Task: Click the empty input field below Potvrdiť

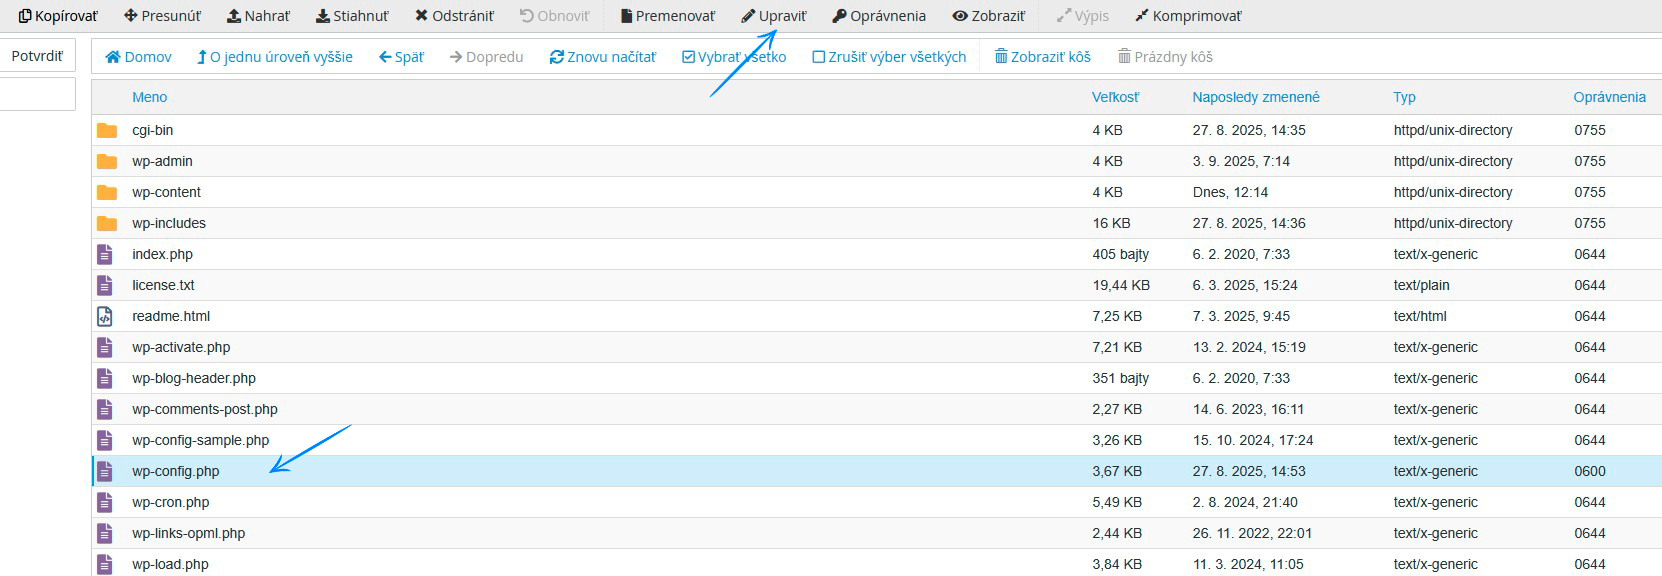Action: (x=37, y=94)
